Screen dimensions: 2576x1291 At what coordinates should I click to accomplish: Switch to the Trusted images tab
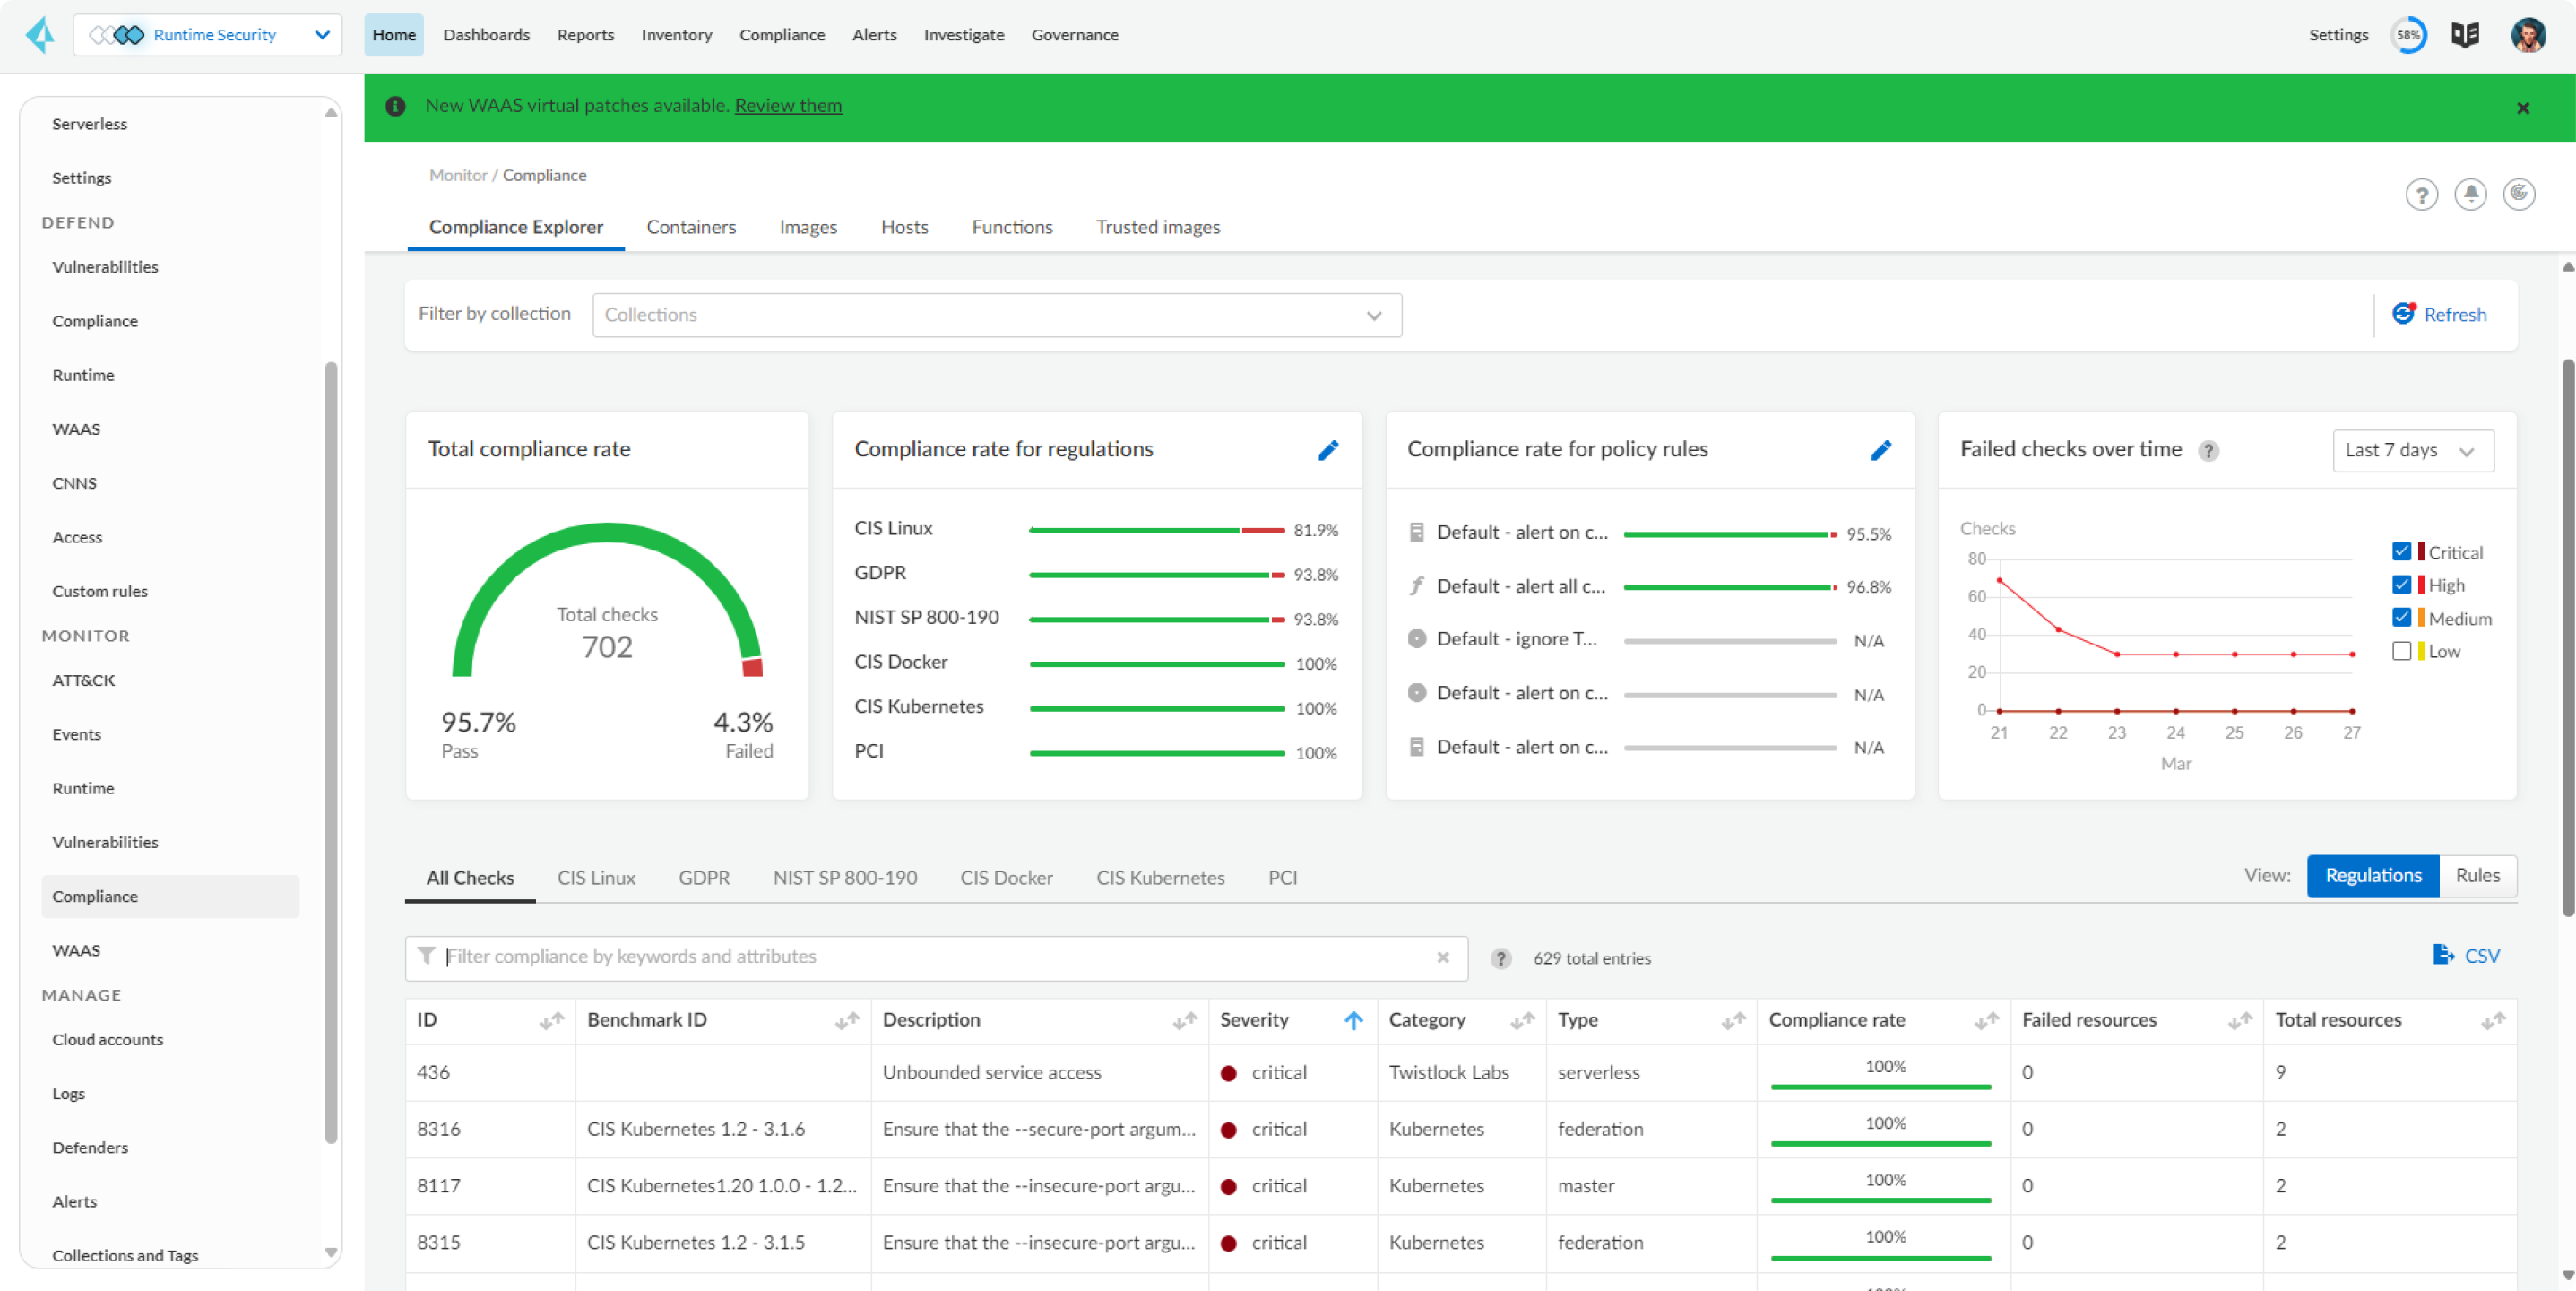(1158, 227)
